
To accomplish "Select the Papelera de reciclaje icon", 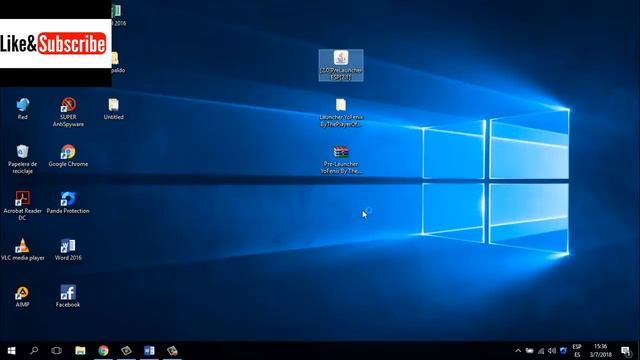I will (22, 159).
